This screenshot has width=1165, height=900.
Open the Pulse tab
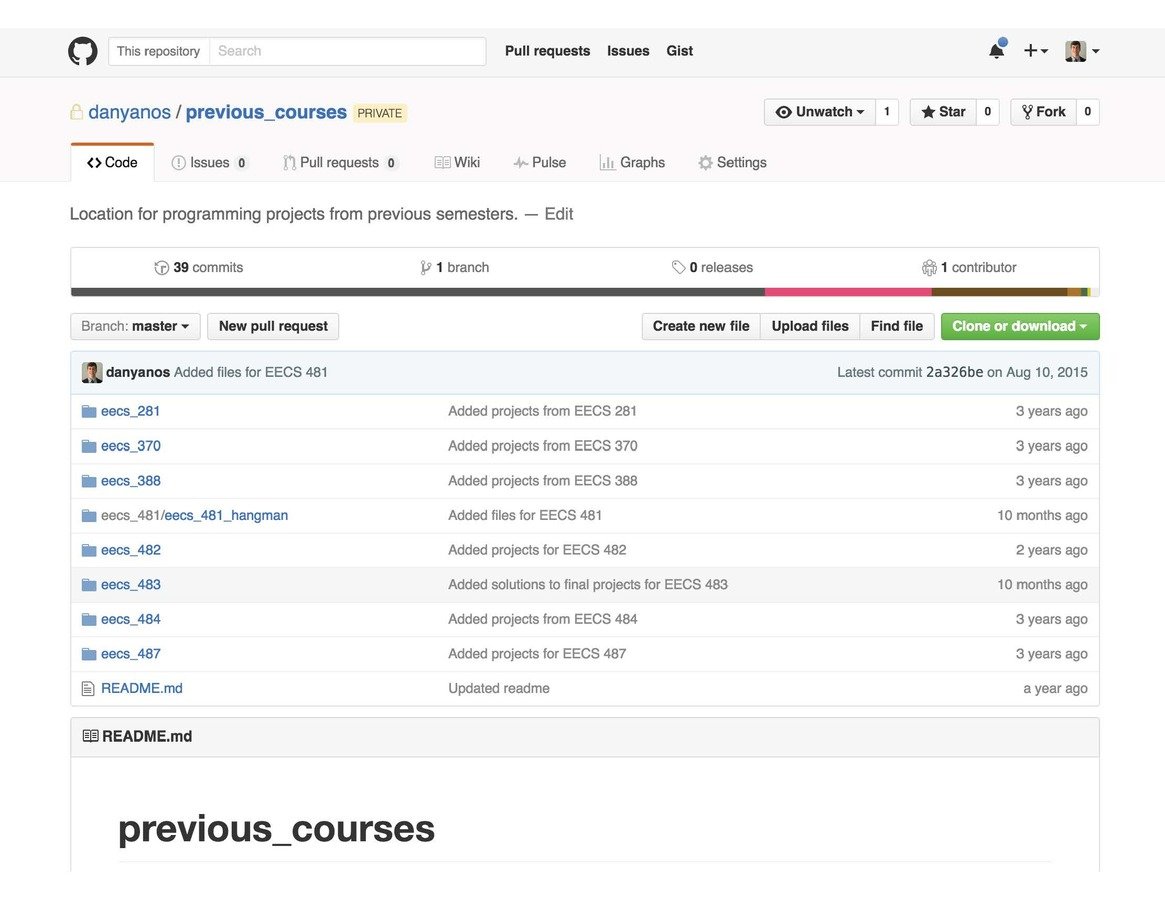[539, 163]
